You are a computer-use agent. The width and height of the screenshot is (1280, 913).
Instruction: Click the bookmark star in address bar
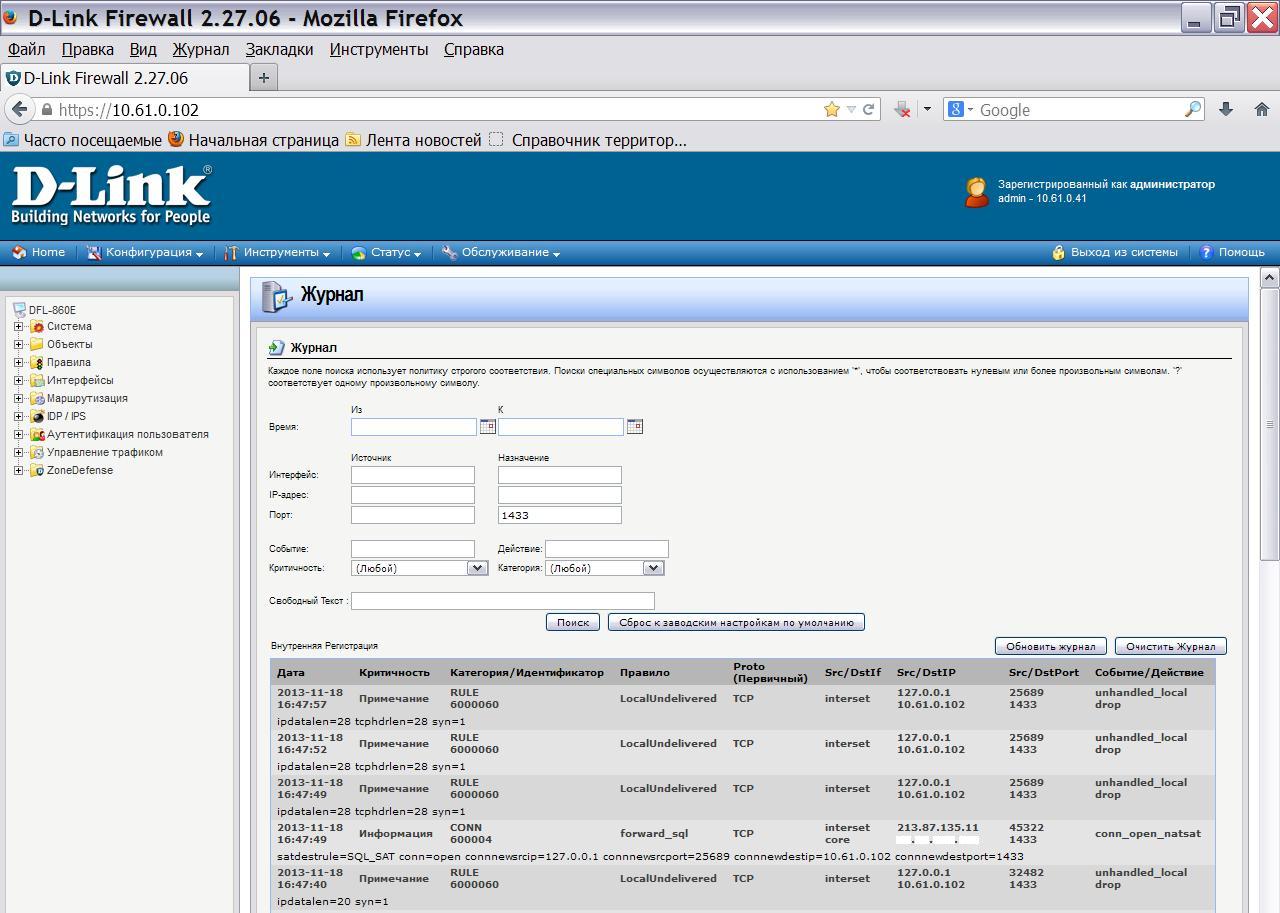(831, 110)
